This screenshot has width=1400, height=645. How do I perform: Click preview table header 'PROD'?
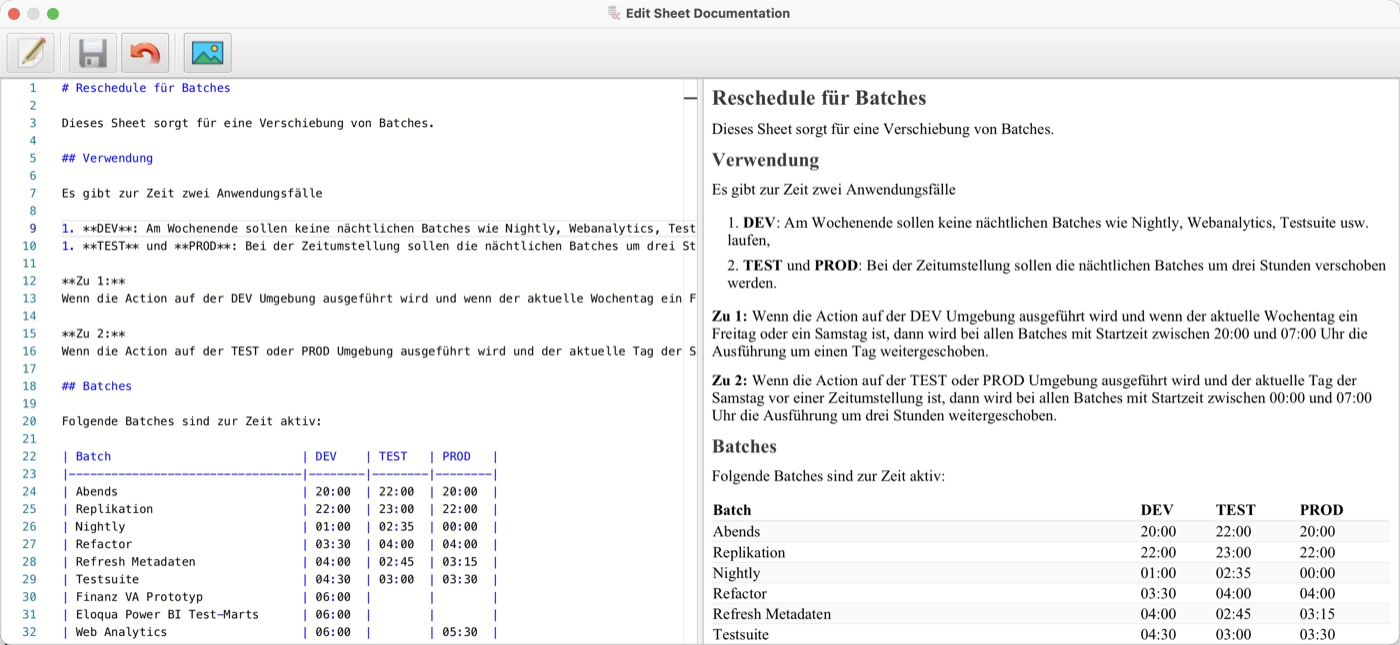pos(1322,510)
